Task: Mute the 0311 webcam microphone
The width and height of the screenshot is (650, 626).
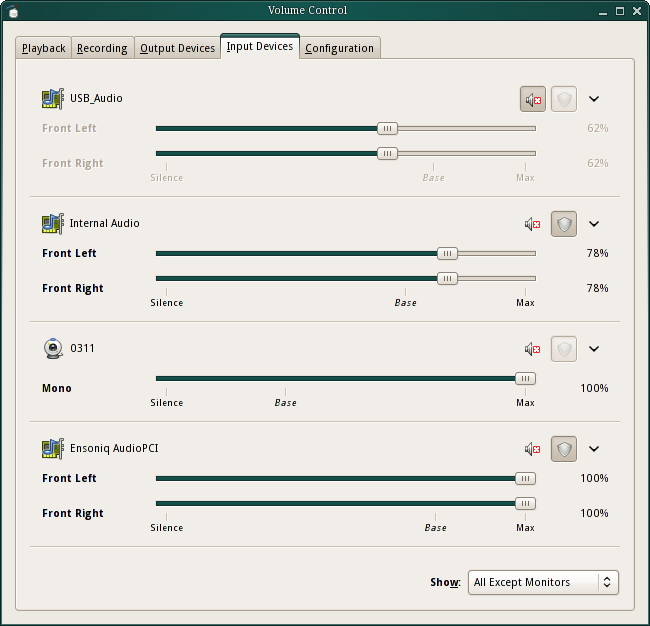Action: coord(532,349)
